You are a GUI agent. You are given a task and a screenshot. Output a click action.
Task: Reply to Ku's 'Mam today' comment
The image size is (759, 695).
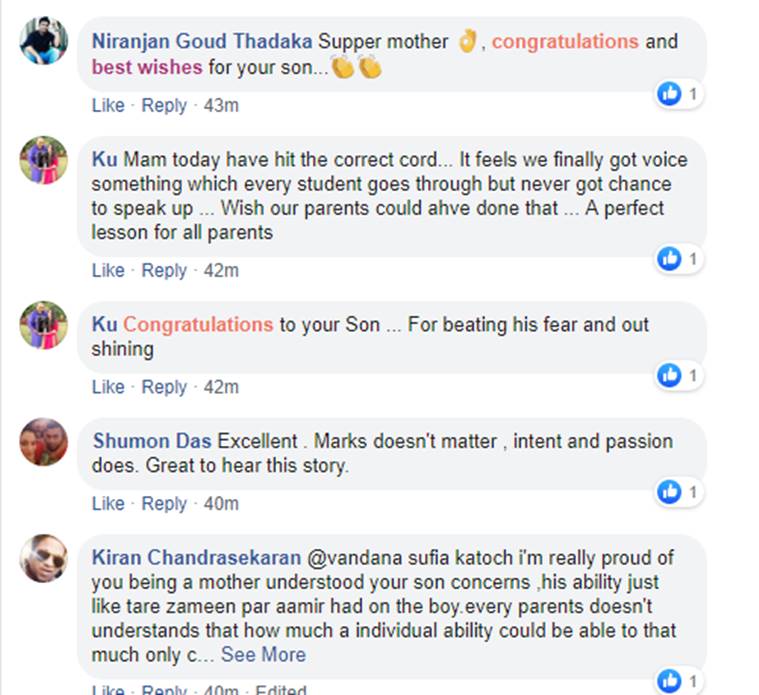[164, 270]
